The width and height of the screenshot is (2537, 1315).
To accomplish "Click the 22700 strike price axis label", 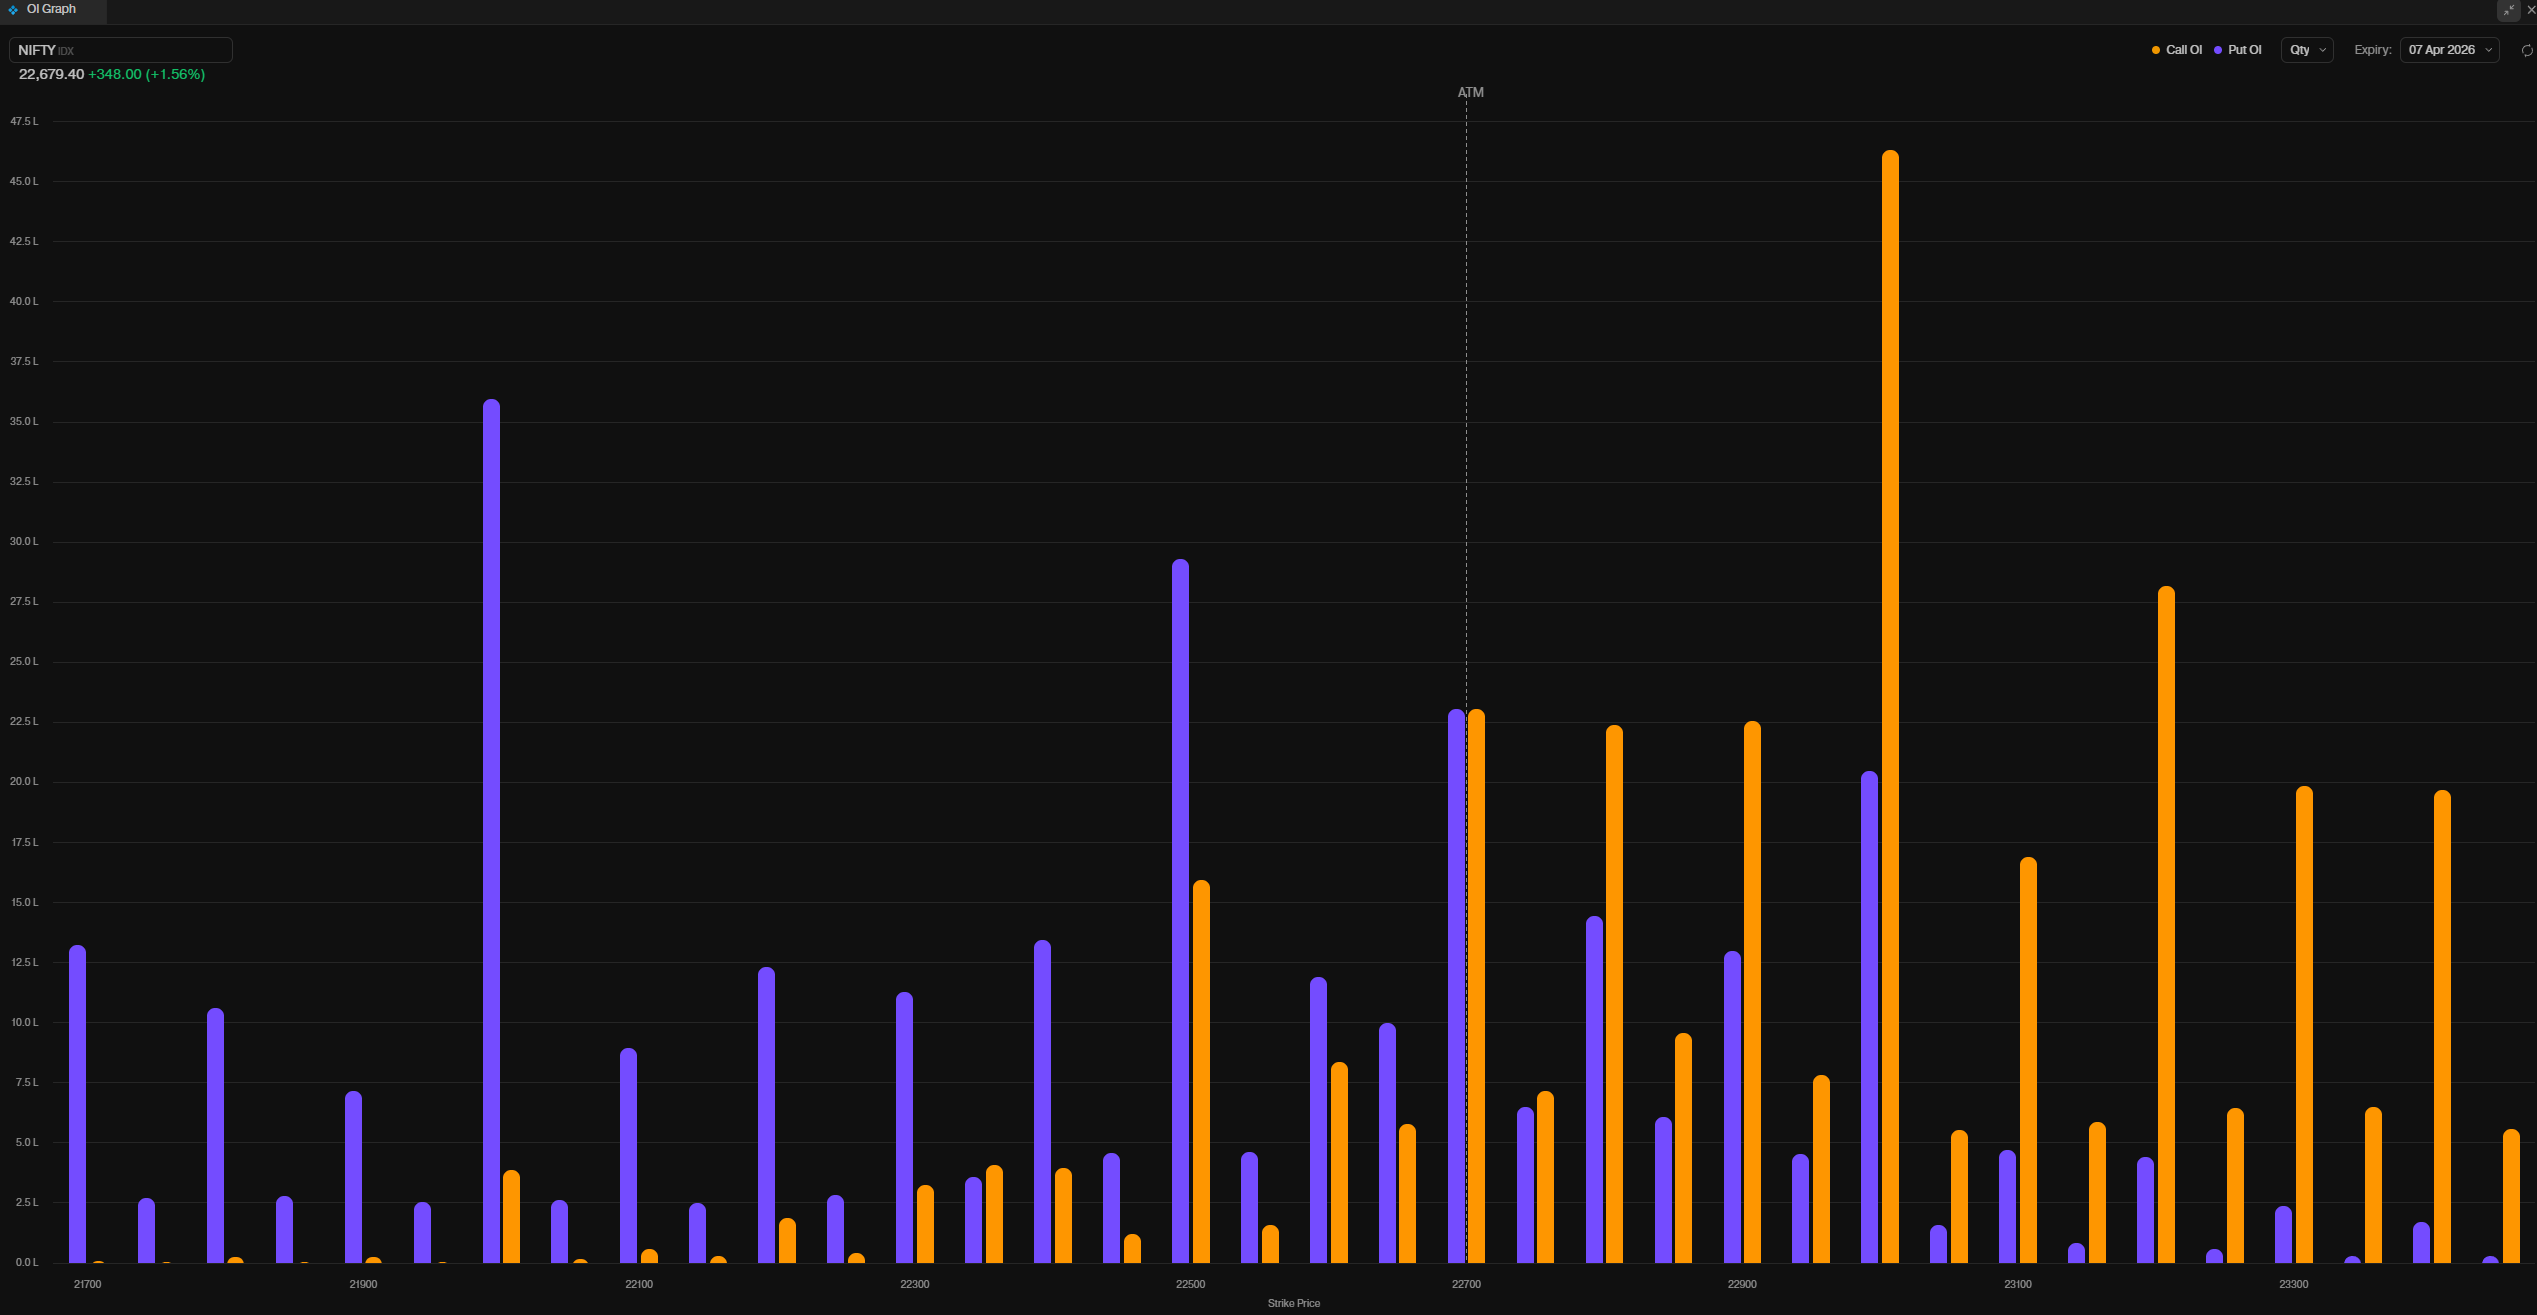I will pyautogui.click(x=1466, y=1284).
